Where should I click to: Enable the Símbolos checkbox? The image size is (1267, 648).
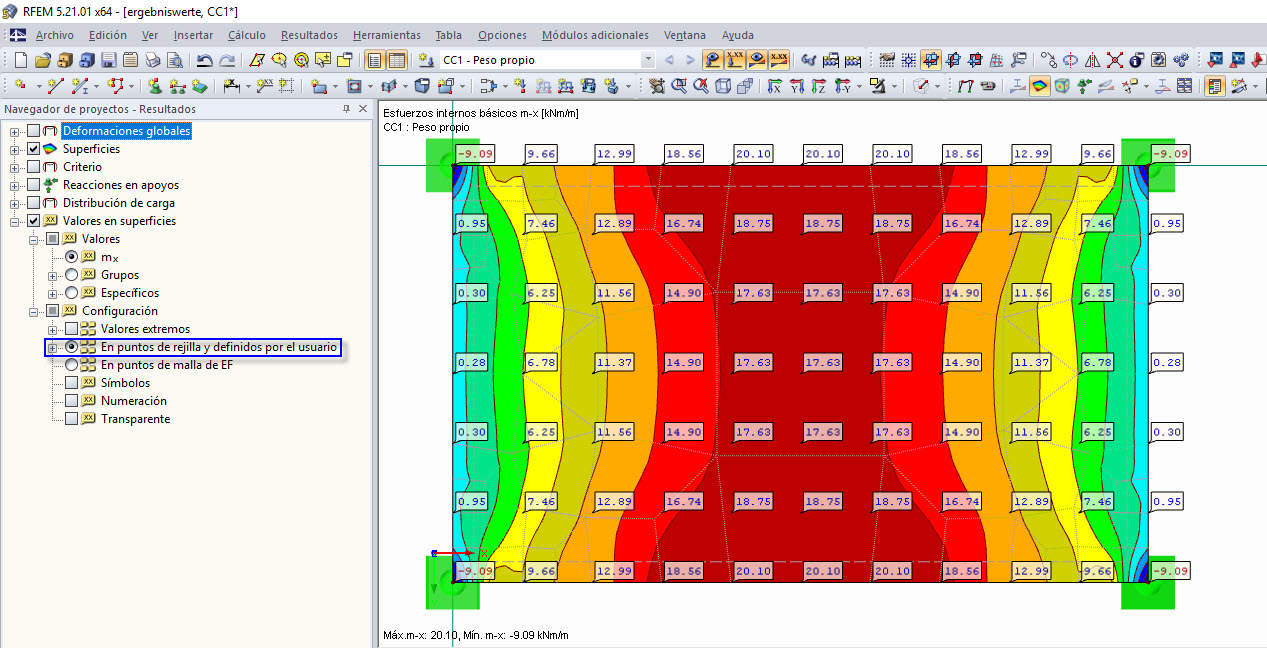71,383
